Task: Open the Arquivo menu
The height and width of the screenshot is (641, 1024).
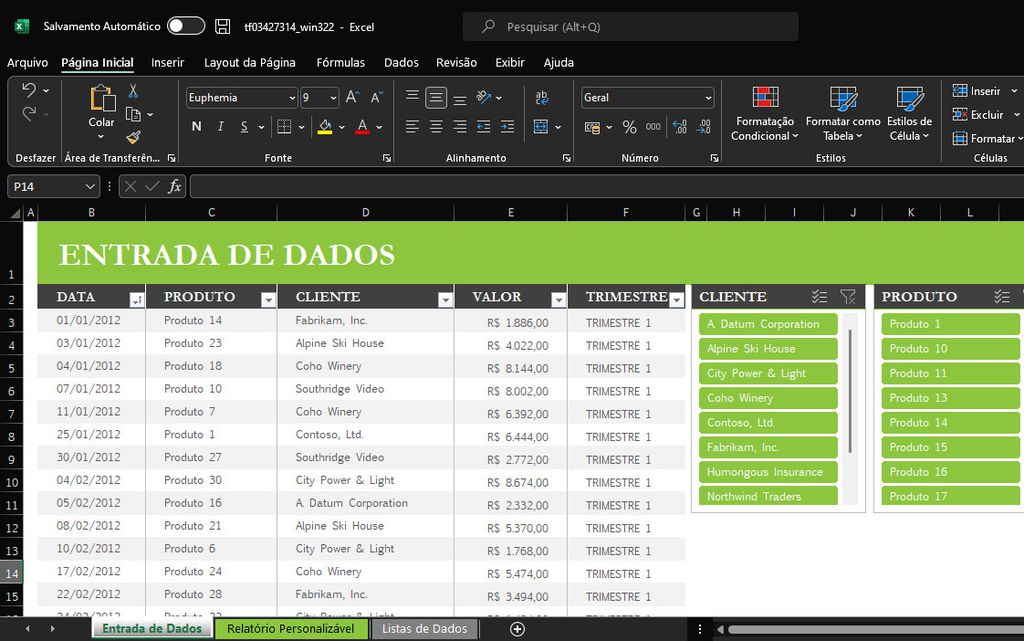Action: 27,63
